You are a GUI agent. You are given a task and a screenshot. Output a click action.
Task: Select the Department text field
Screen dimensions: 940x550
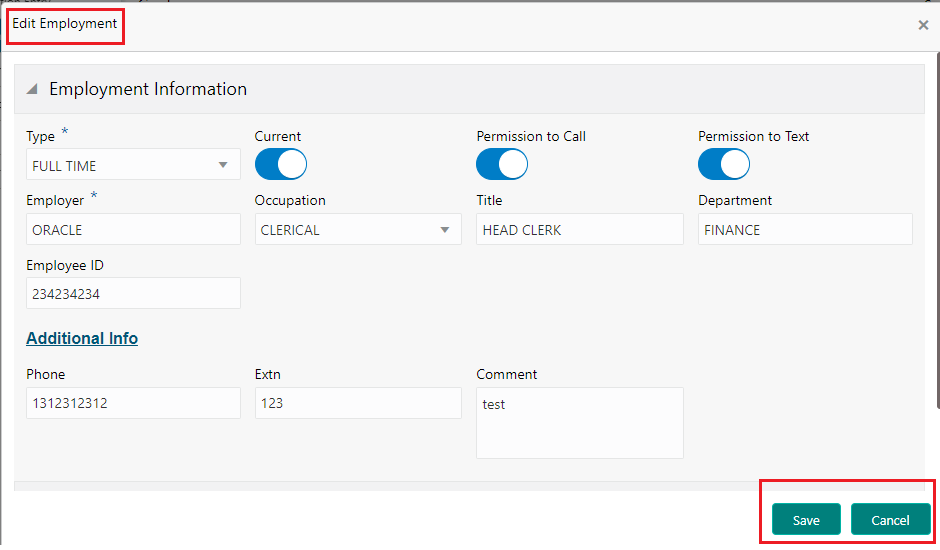(x=805, y=230)
